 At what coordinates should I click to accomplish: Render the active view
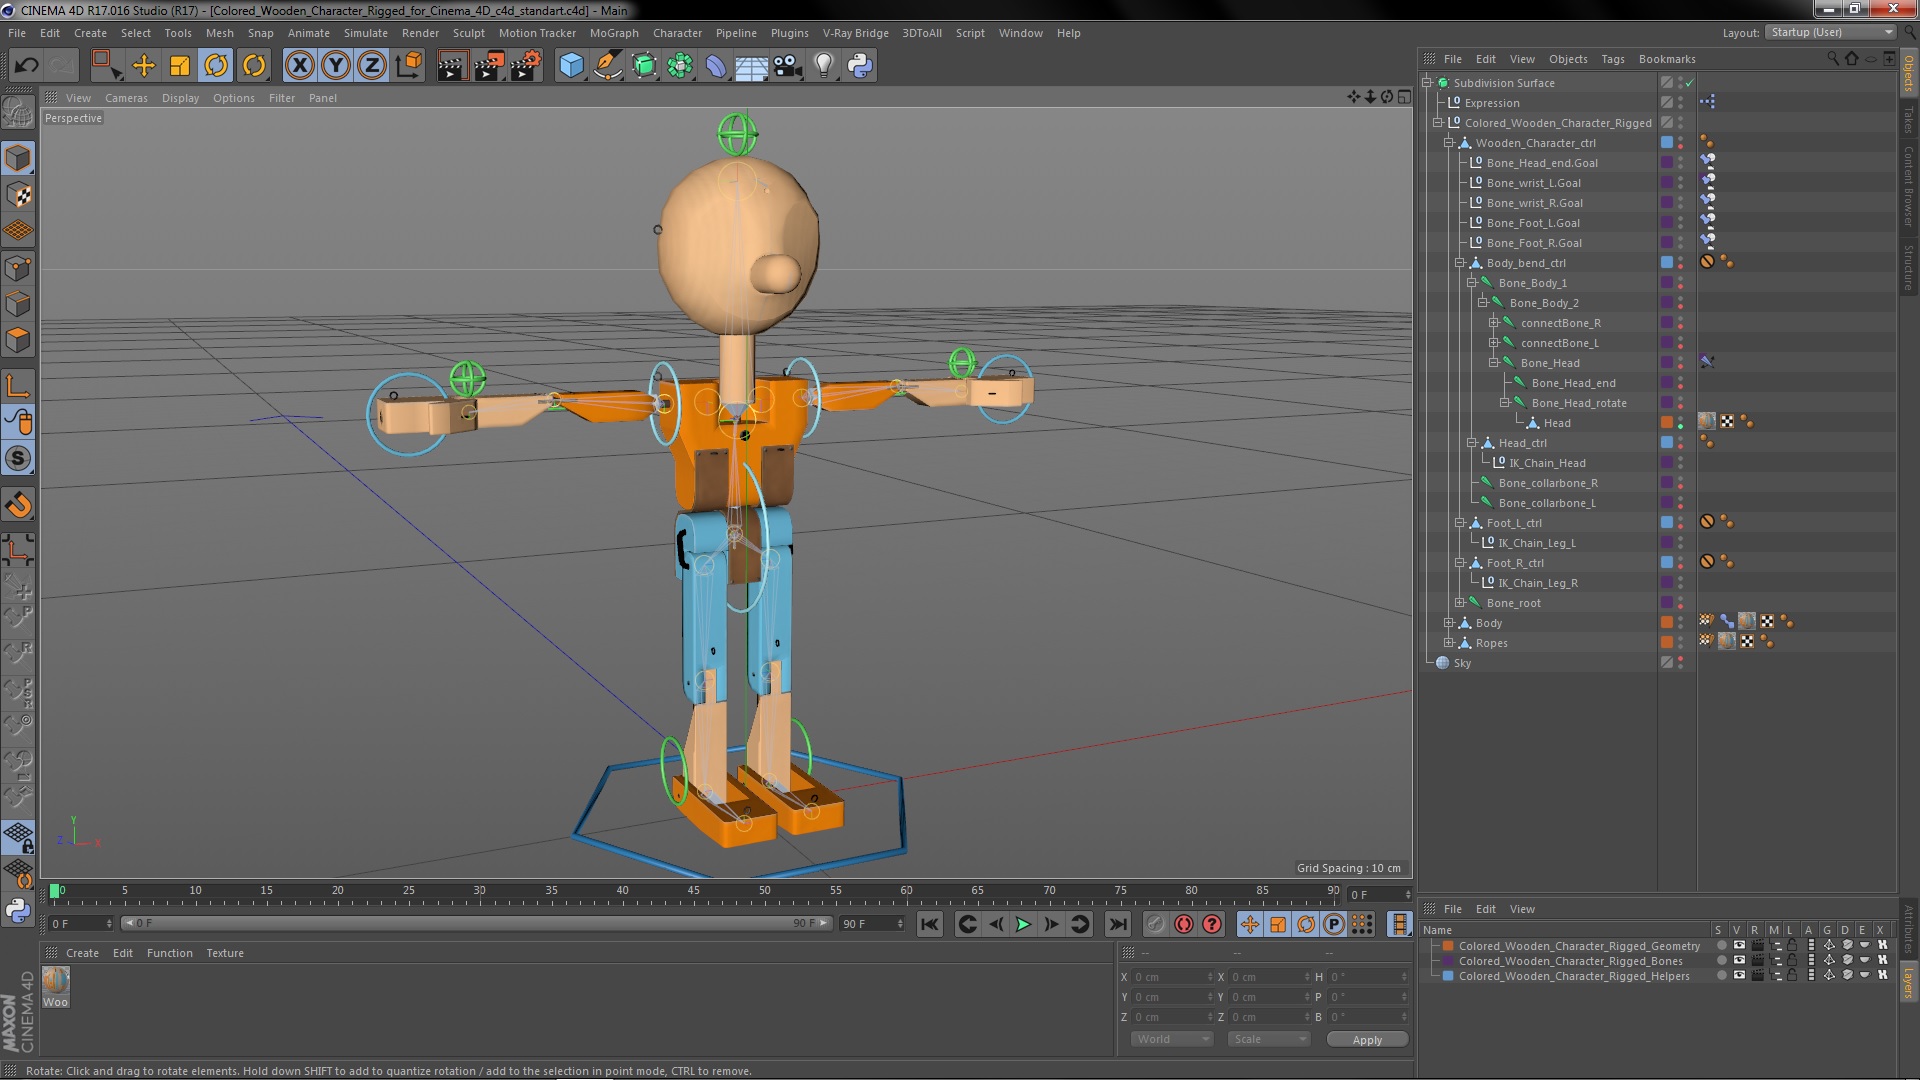pos(452,66)
